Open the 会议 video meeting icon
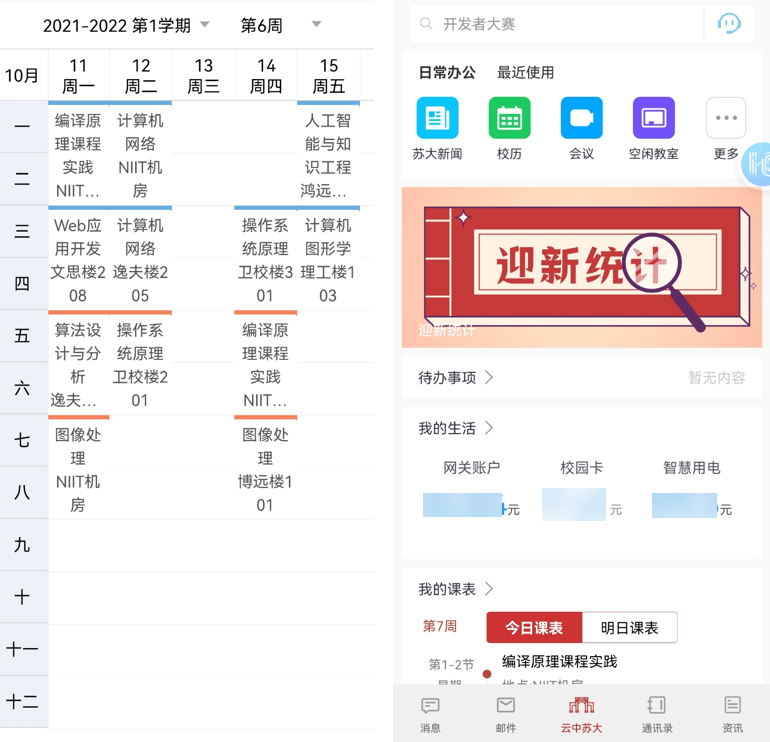This screenshot has height=742, width=770. pos(581,118)
